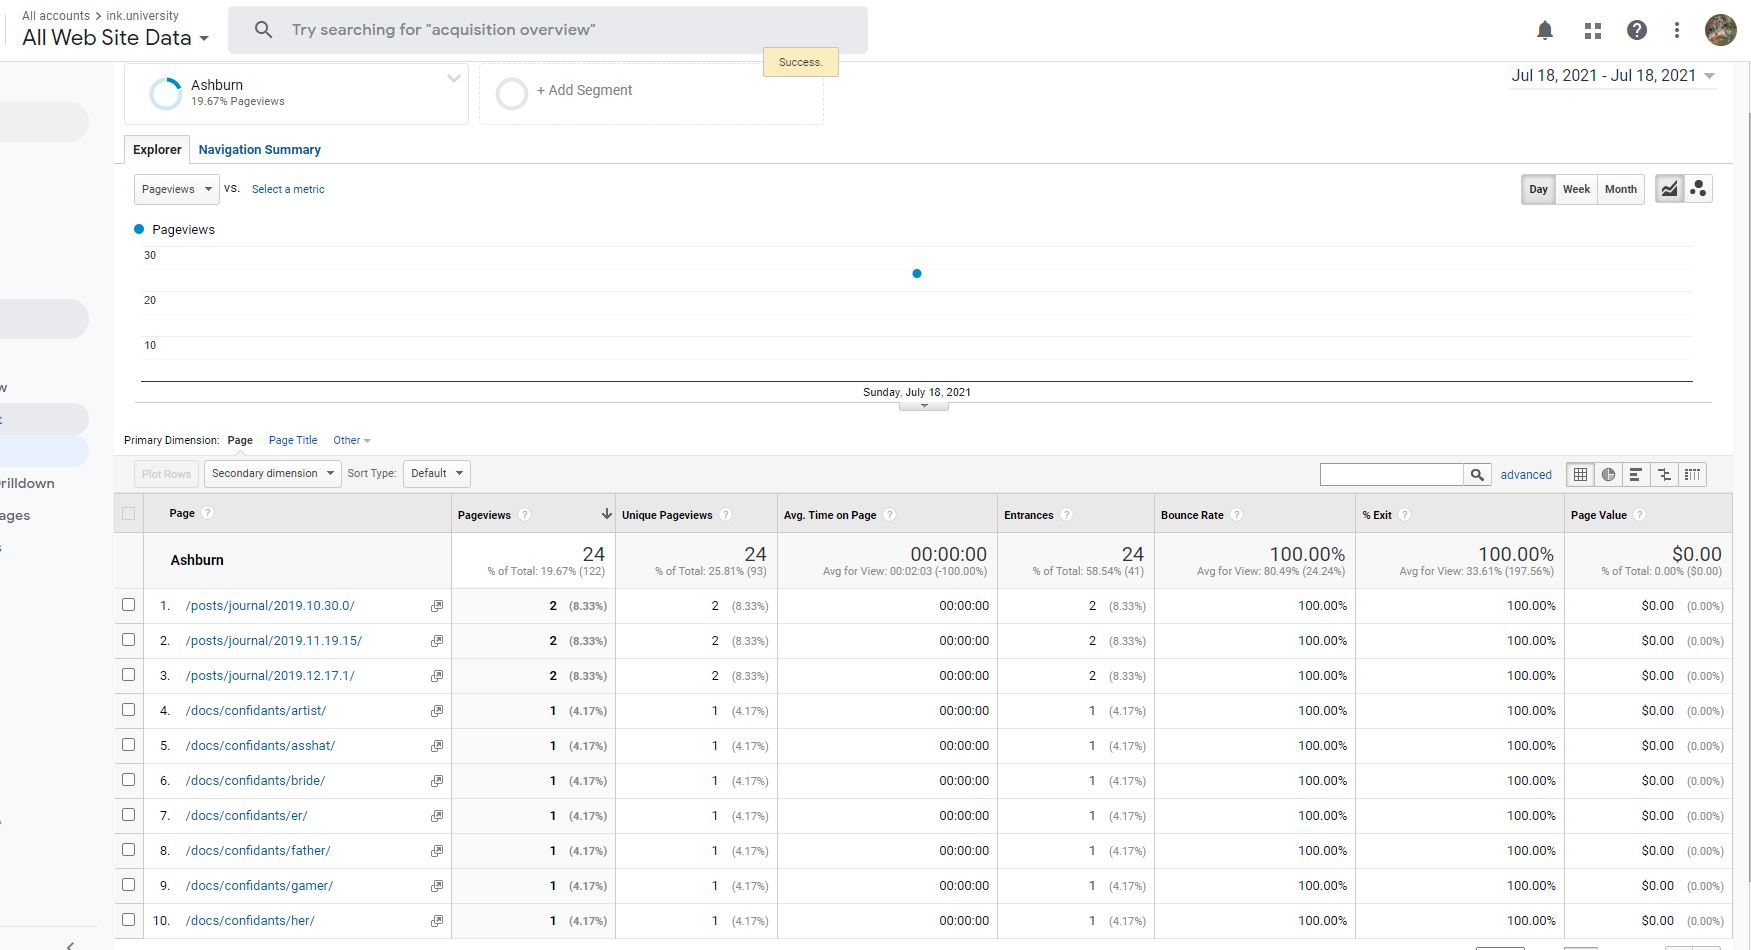Expand the Sort Type Default dropdown
The height and width of the screenshot is (950, 1751).
click(x=437, y=474)
